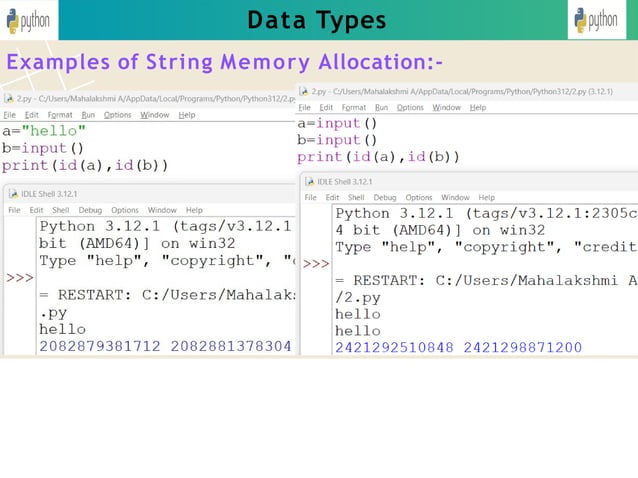Open Window menu in right editor window
This screenshot has height=478, width=638.
(x=446, y=108)
